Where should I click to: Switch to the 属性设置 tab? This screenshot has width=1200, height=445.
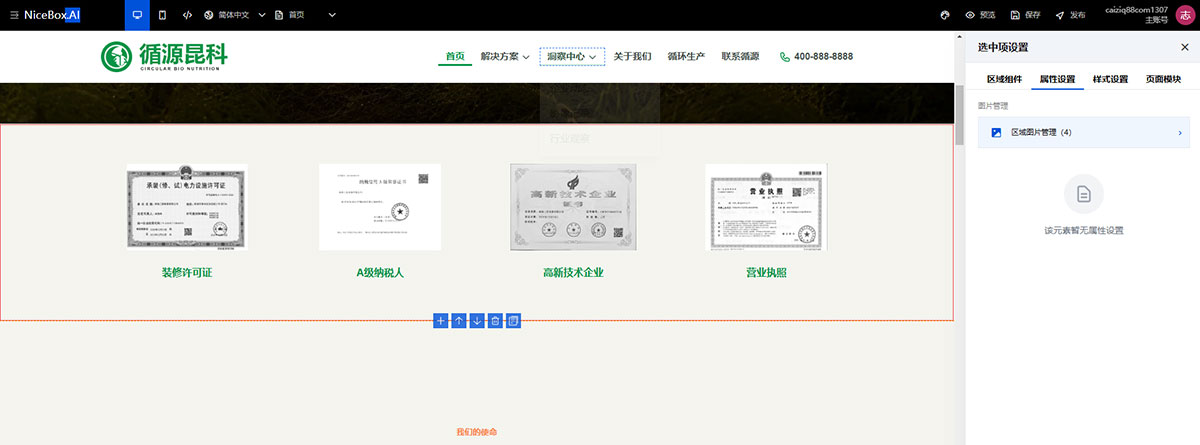click(x=1057, y=79)
